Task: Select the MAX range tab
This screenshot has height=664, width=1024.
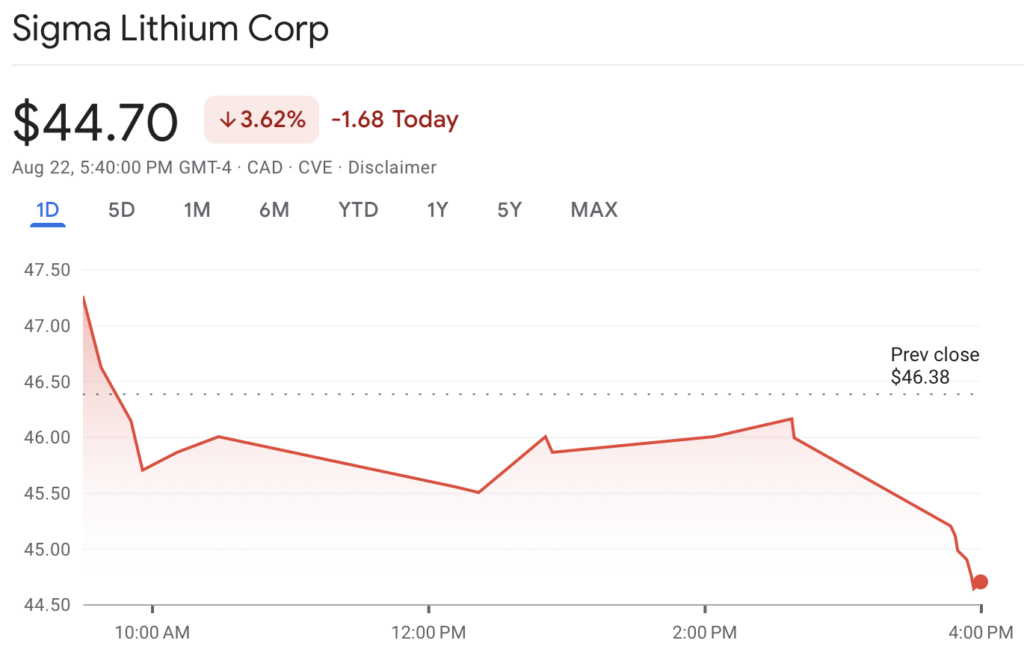Action: coord(594,210)
